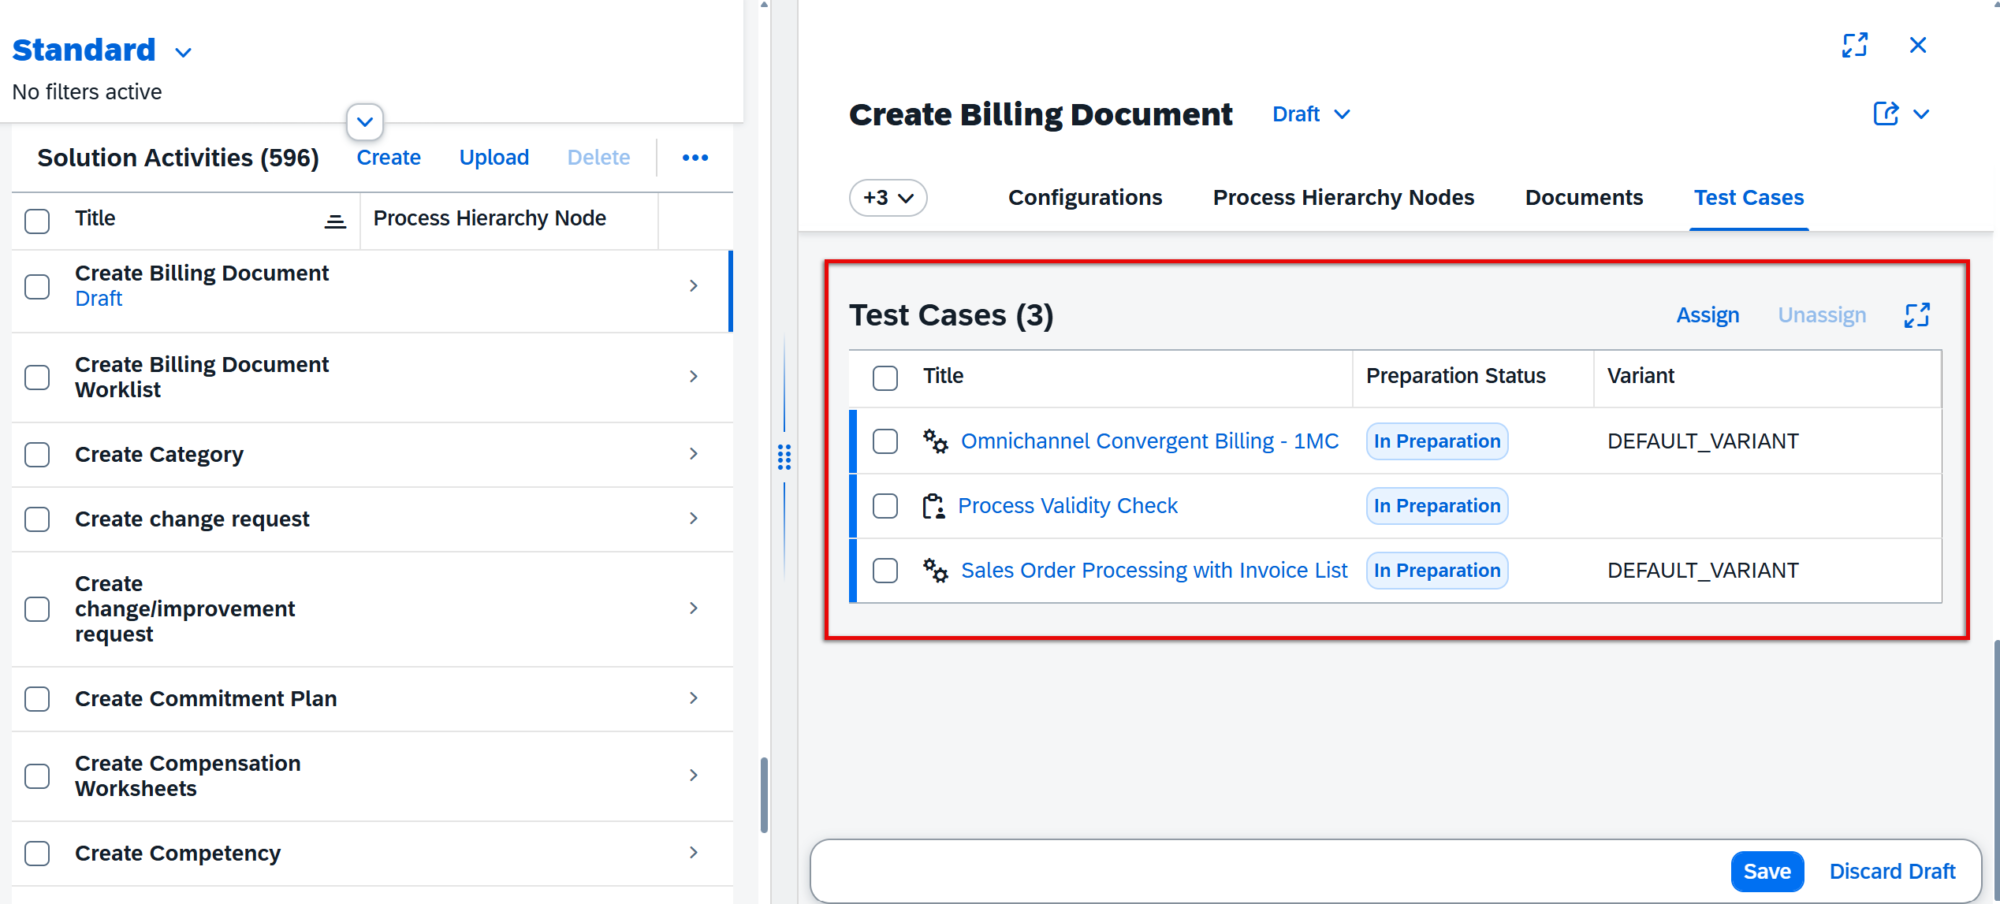
Task: Navigate into the Create Commitment Plan row
Action: point(693,698)
